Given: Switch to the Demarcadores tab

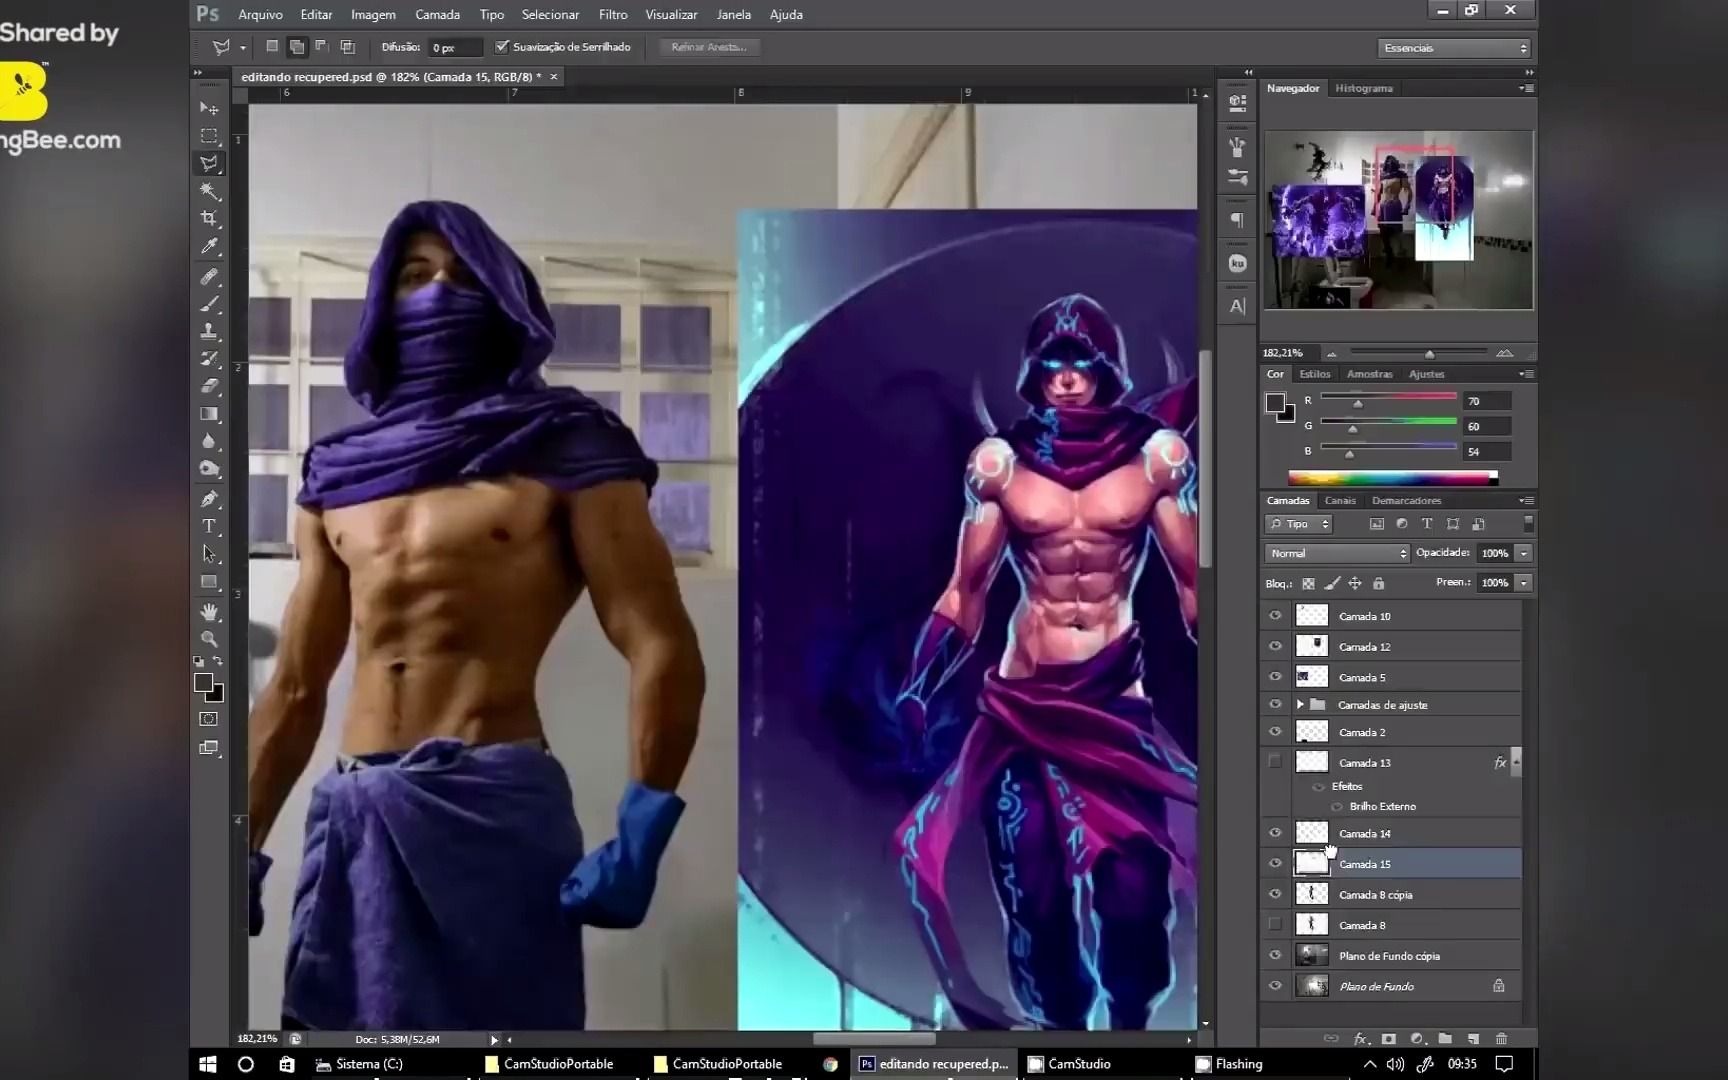Looking at the screenshot, I should 1406,500.
